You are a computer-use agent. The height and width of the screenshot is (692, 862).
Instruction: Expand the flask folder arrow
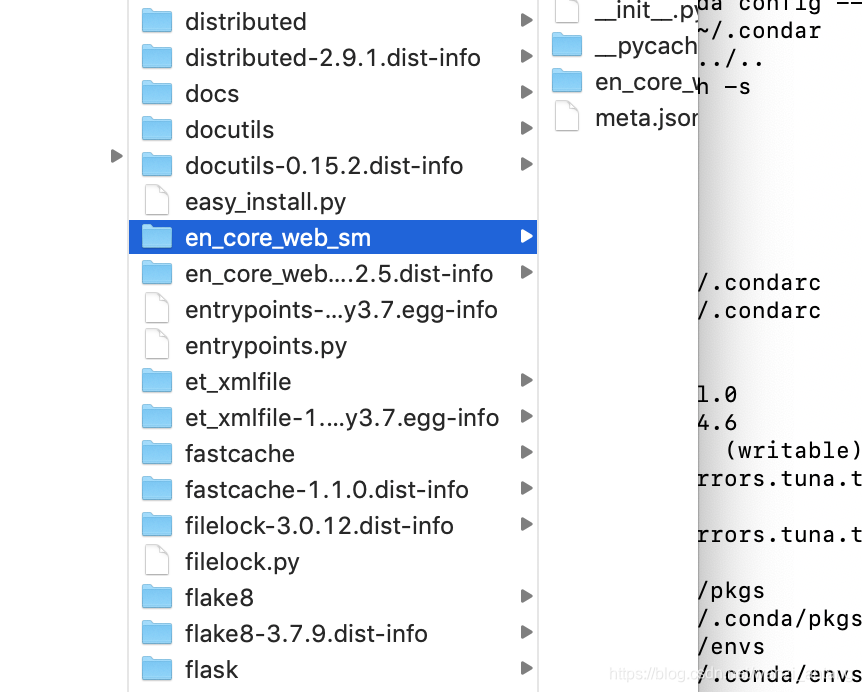(526, 668)
